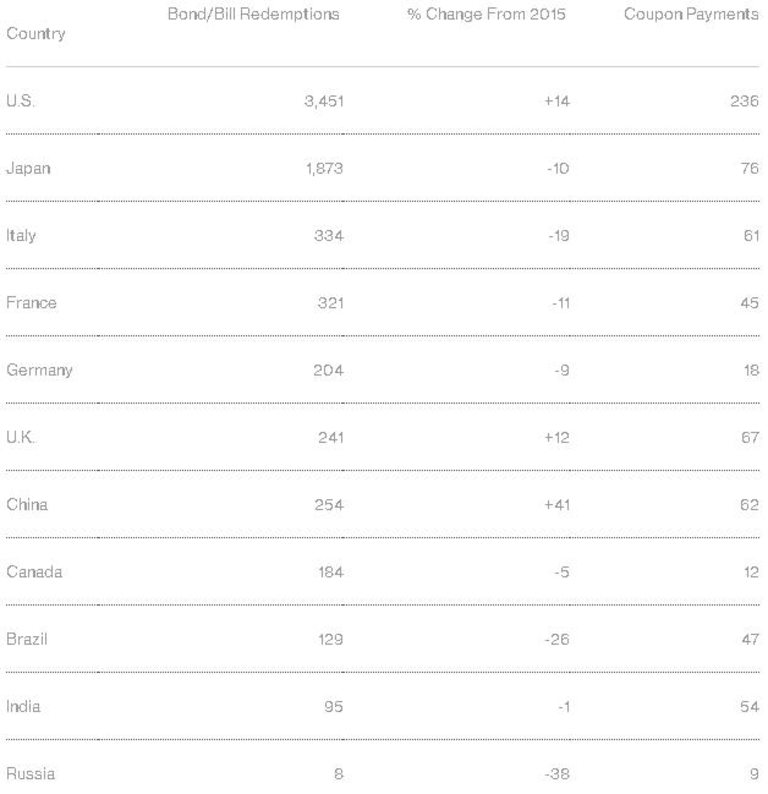Select Japan's 1,873 redemptions value

coord(324,168)
